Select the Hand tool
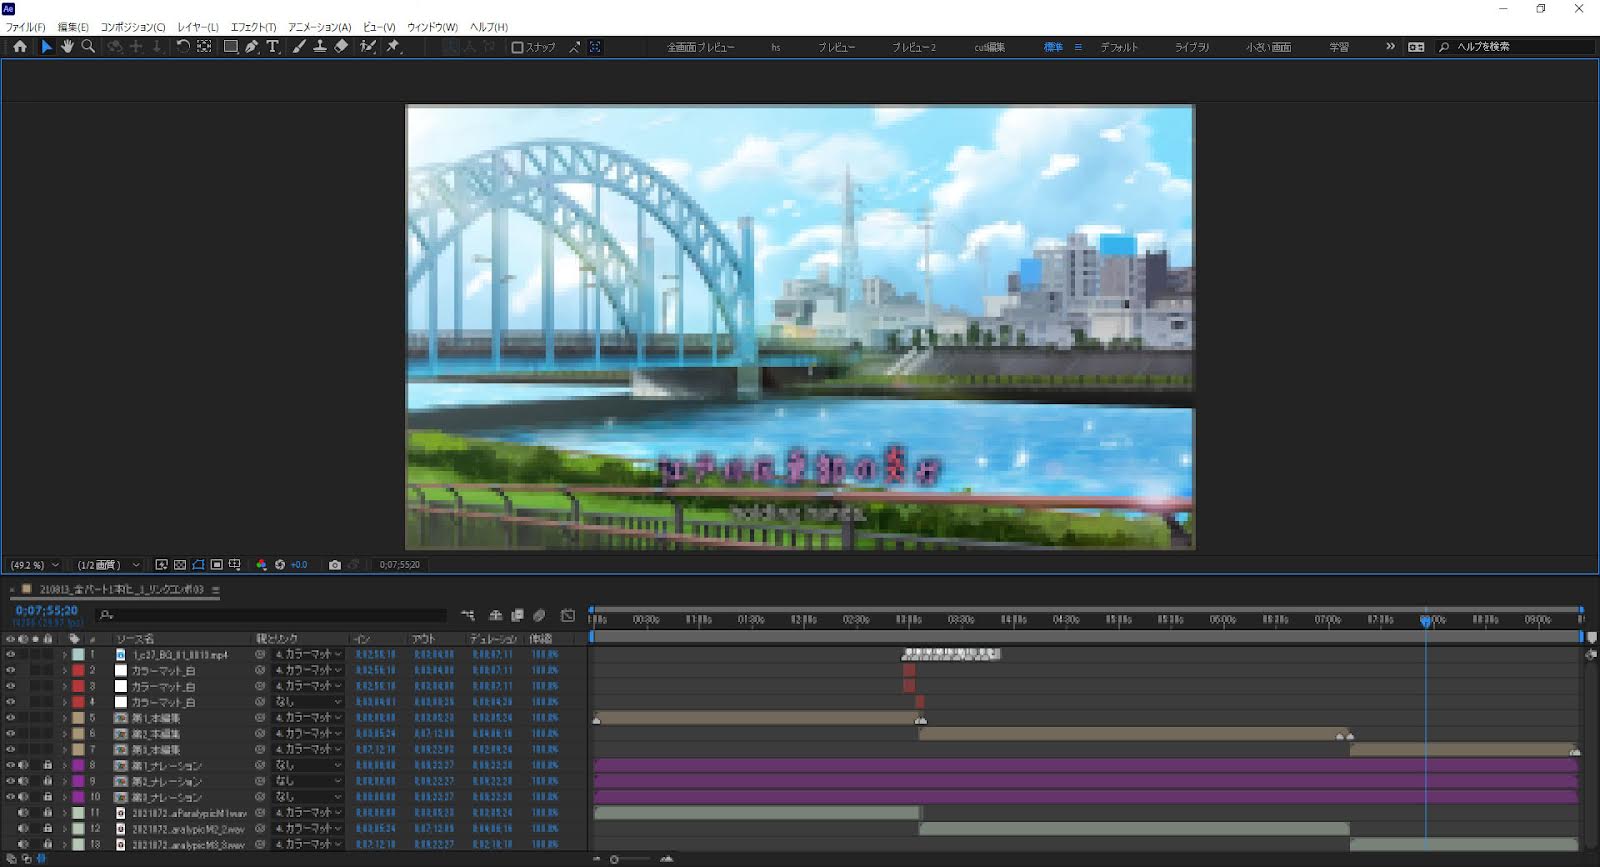Image resolution: width=1600 pixels, height=867 pixels. [67, 47]
